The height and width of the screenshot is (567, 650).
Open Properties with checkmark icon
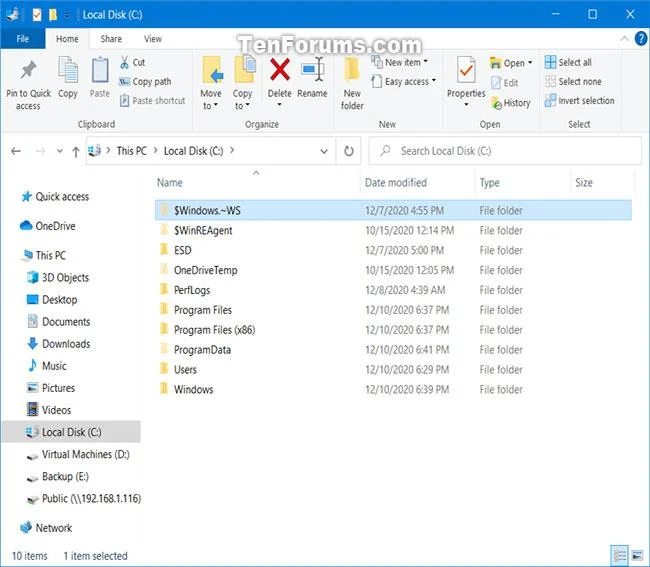pyautogui.click(x=466, y=70)
